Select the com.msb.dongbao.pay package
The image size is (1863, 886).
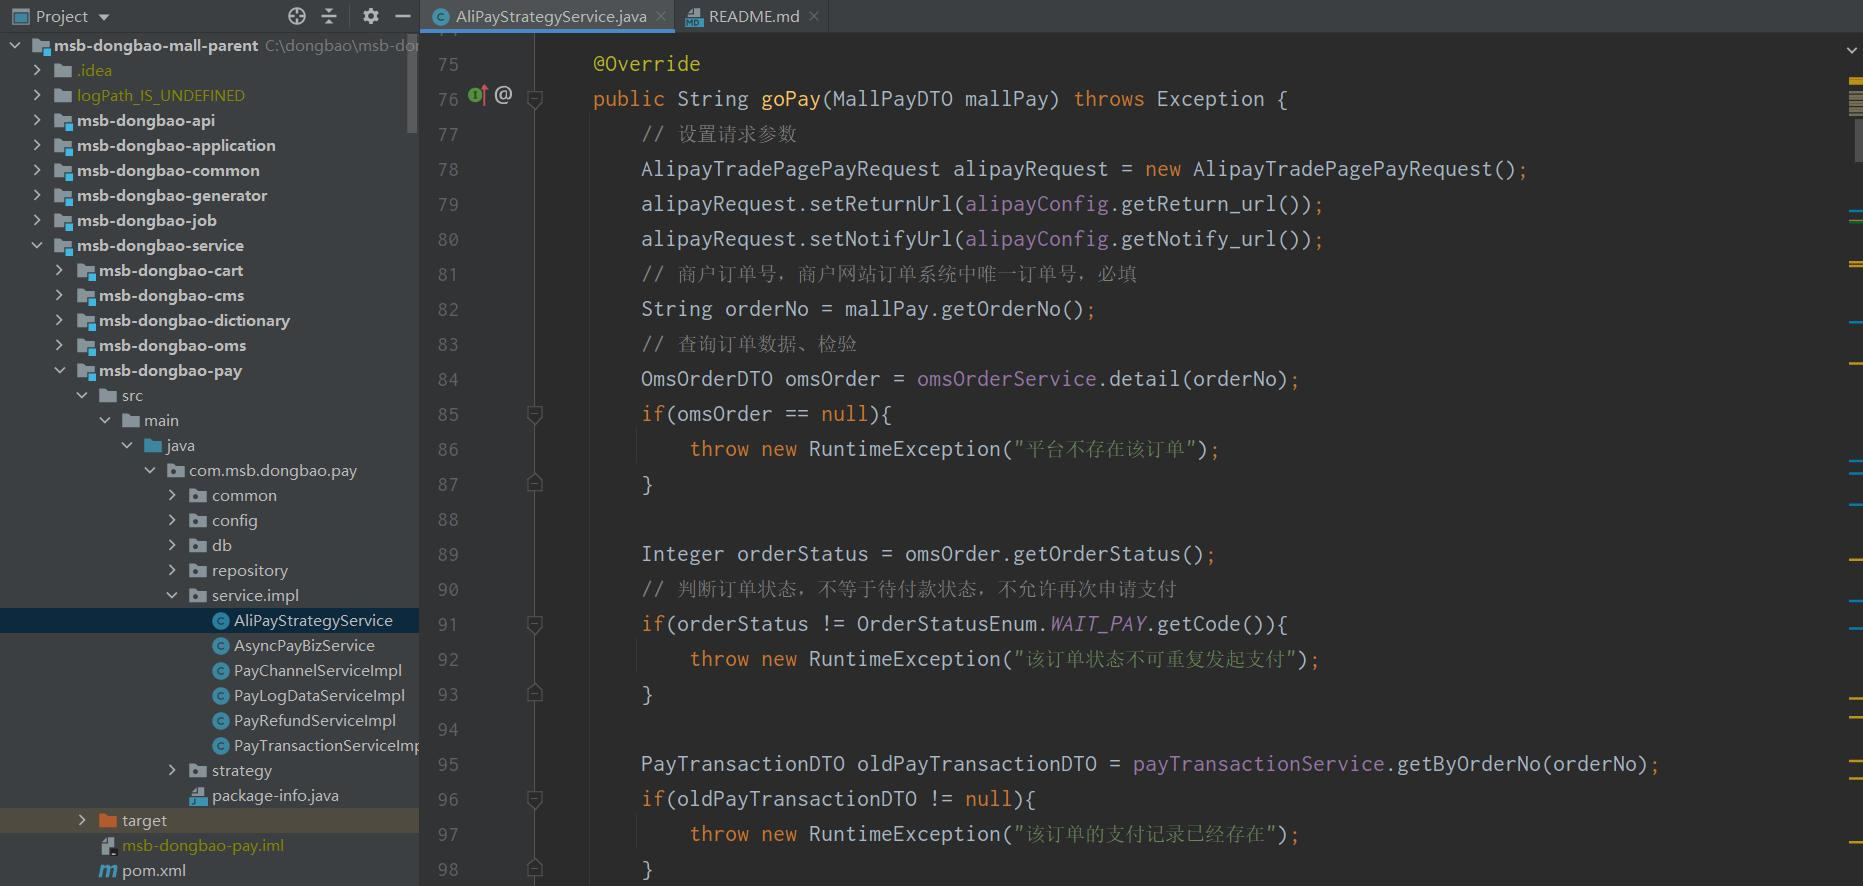point(273,470)
